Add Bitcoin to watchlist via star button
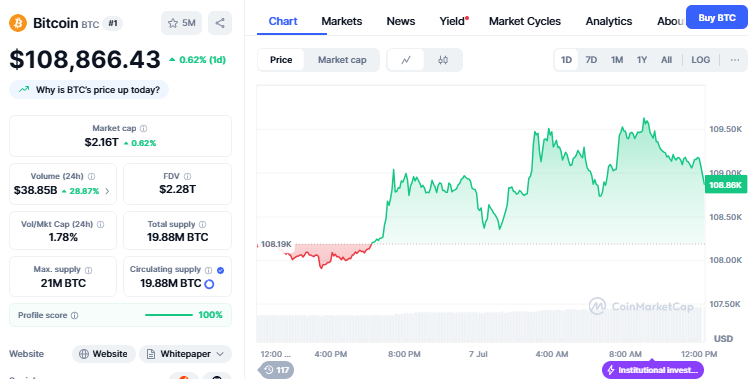Screen dimensions: 748x379 182,23
